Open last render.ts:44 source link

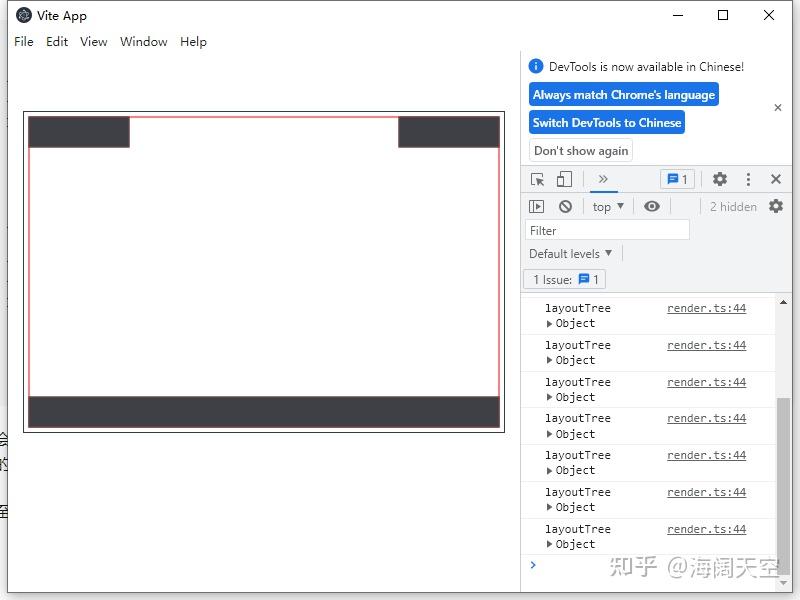706,530
